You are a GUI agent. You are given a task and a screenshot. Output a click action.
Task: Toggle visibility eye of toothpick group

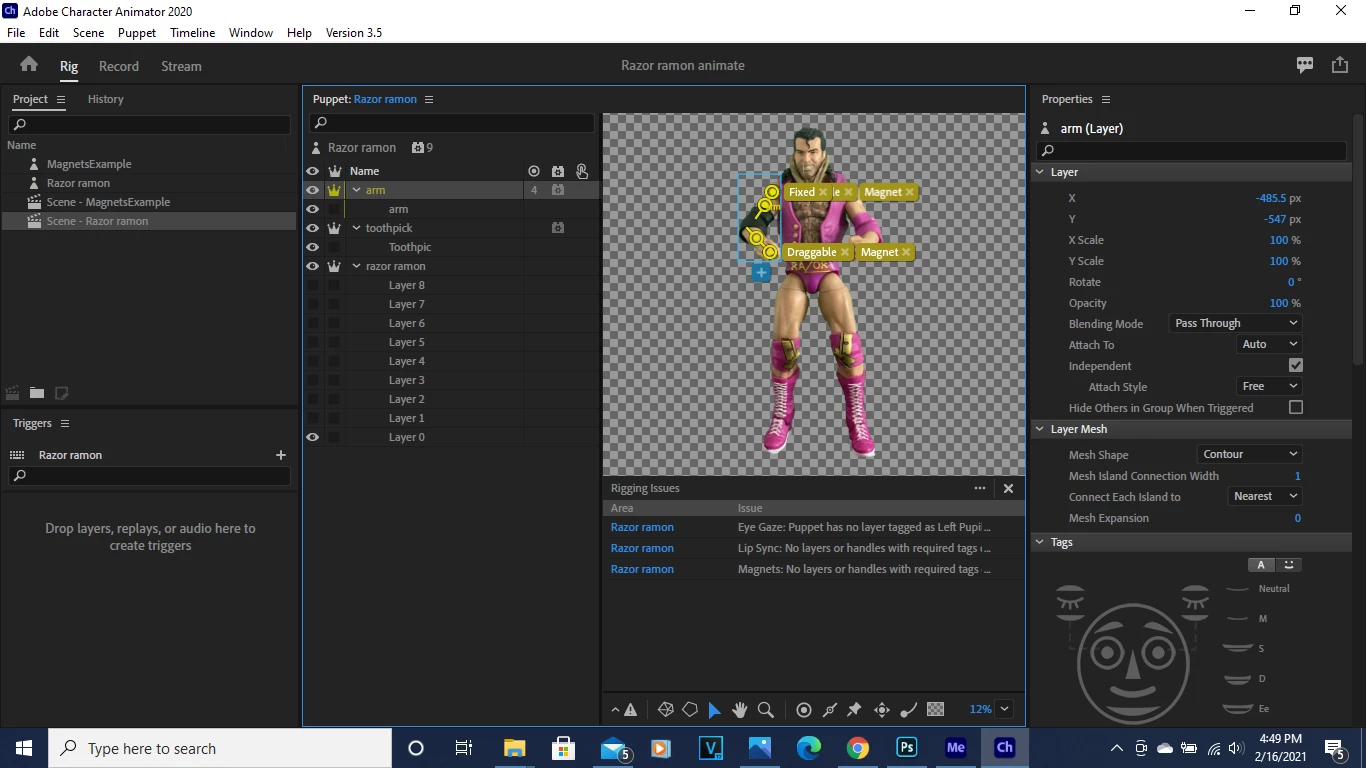313,228
